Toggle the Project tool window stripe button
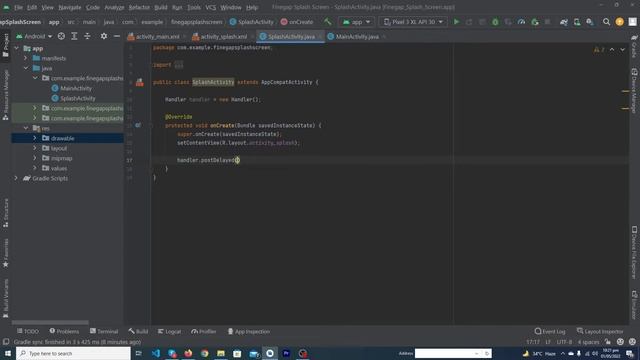Viewport: 640px width, 360px height. pyautogui.click(x=6, y=45)
